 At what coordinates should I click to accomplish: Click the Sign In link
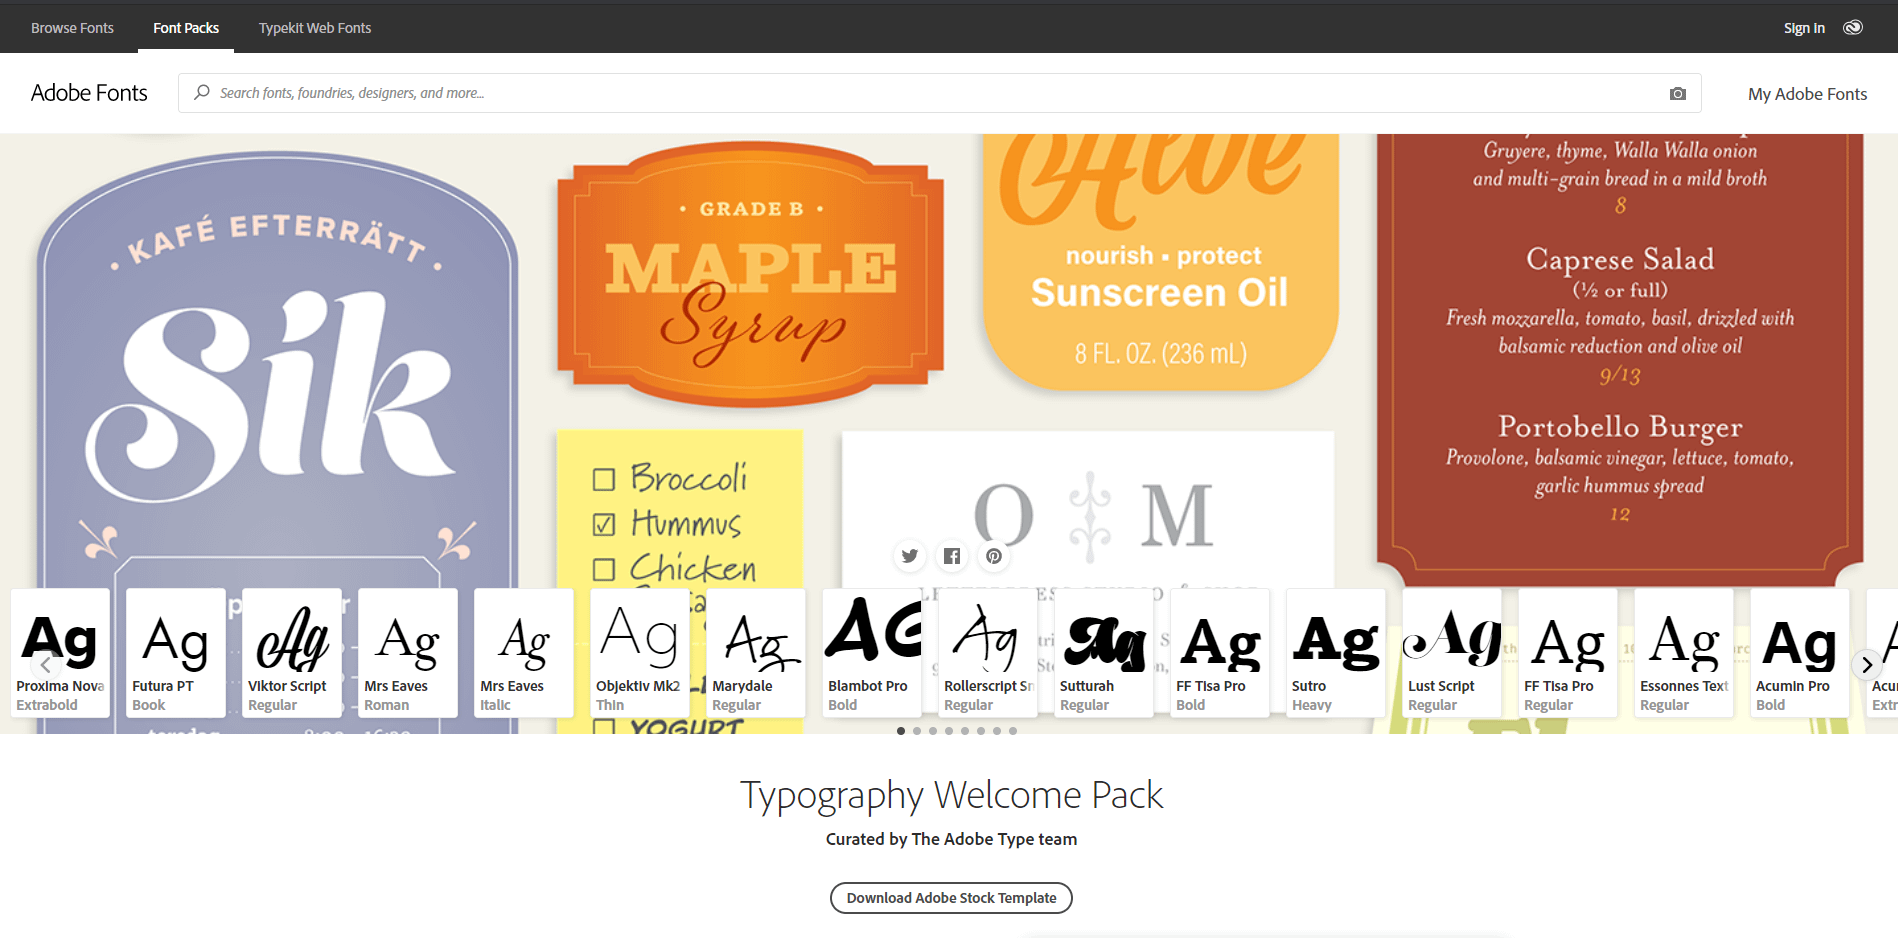click(1804, 28)
